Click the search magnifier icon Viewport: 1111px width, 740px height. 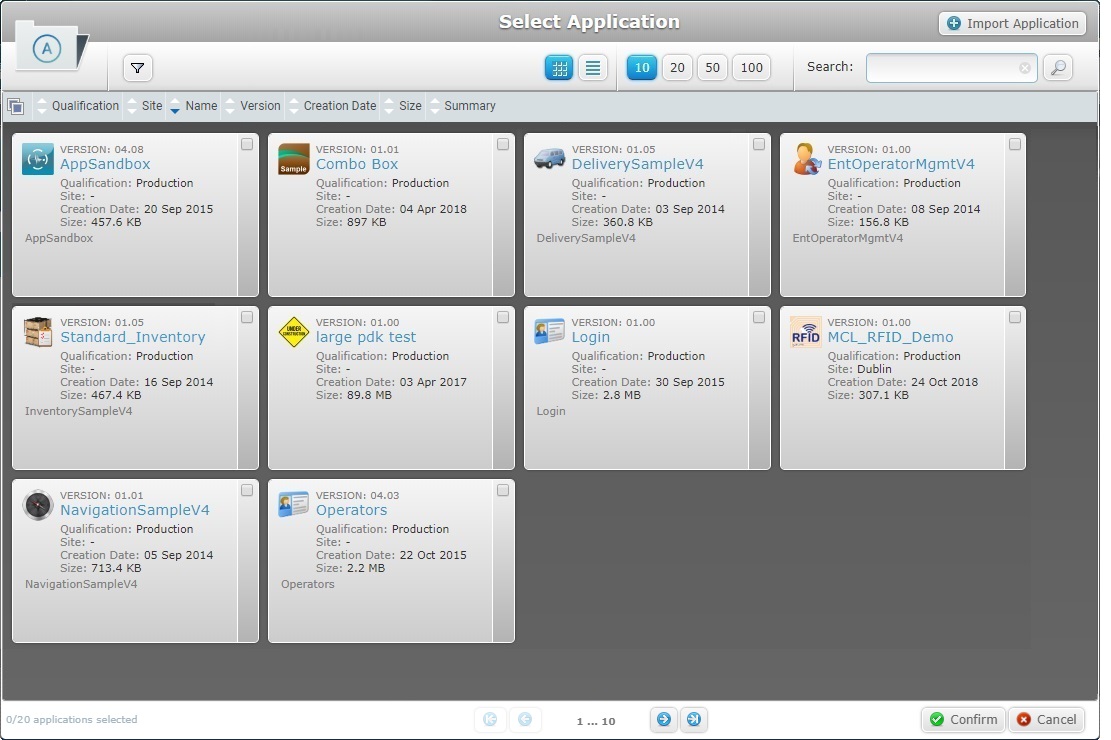coord(1056,68)
